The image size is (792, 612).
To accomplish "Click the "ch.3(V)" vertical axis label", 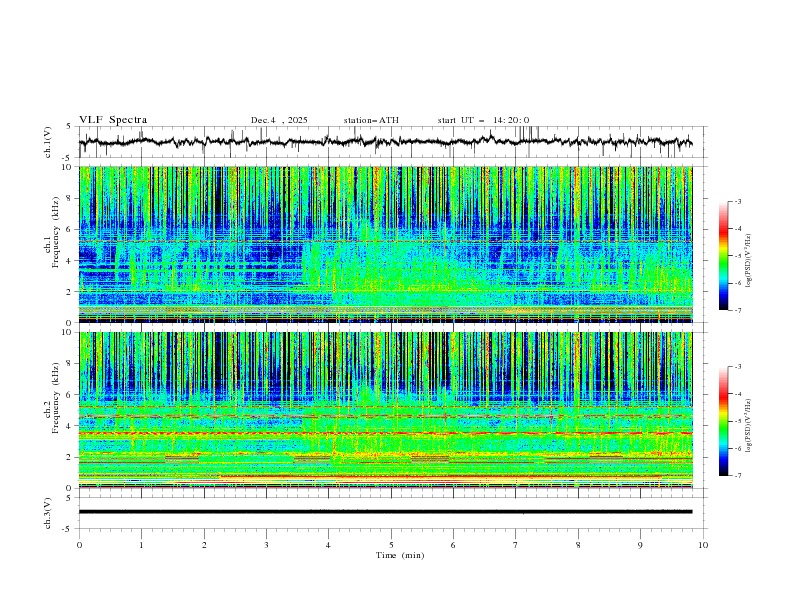I will (x=48, y=513).
